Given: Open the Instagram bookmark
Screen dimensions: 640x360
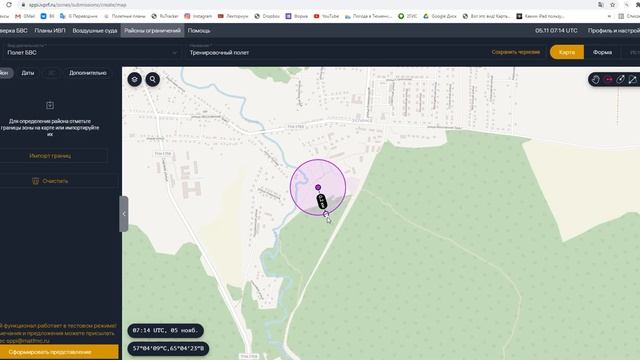Looking at the screenshot, I should click(x=198, y=16).
